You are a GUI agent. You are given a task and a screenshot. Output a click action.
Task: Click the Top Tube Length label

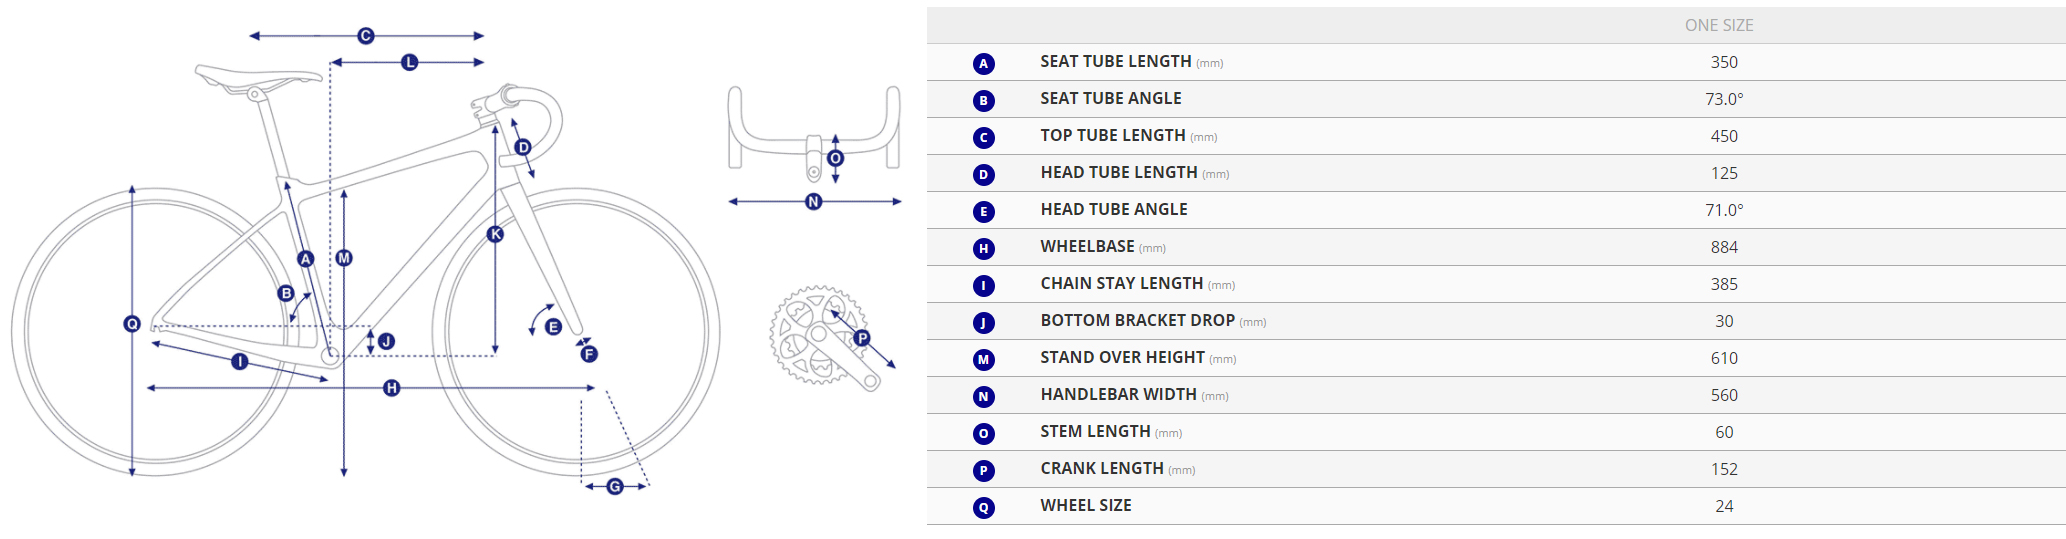(x=1113, y=136)
